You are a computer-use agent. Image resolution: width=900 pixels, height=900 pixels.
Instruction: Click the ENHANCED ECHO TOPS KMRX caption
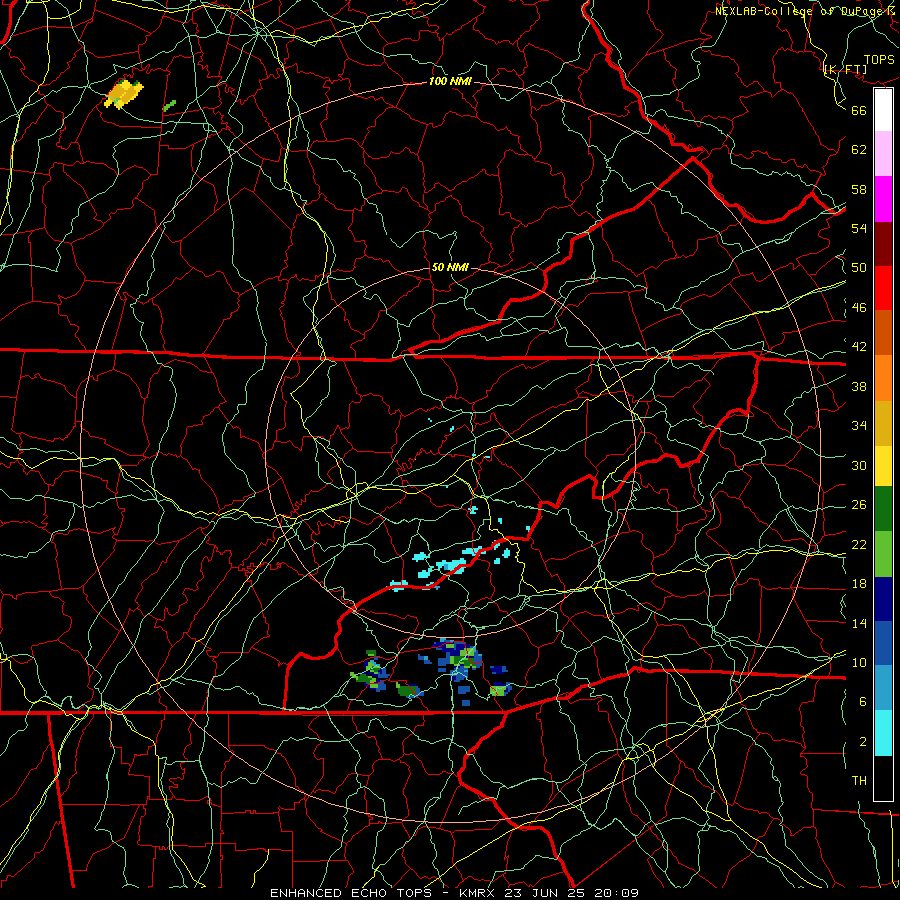(455, 893)
